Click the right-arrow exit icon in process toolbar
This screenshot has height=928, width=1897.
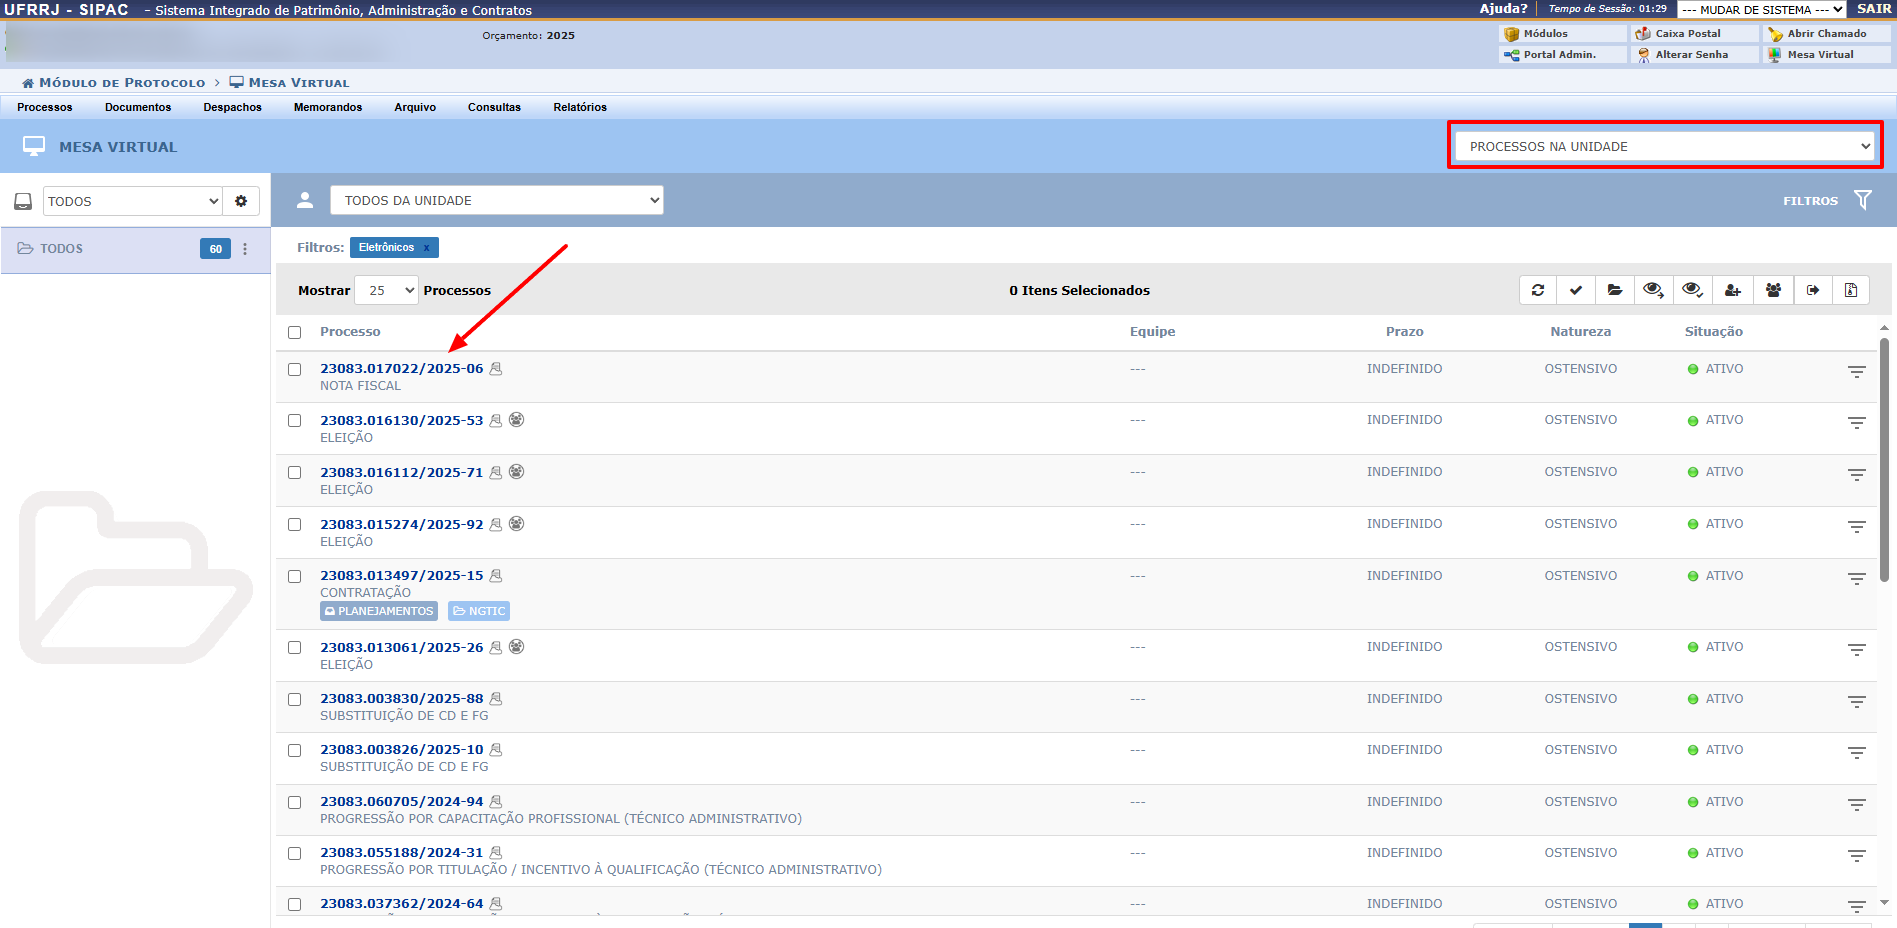pos(1813,290)
